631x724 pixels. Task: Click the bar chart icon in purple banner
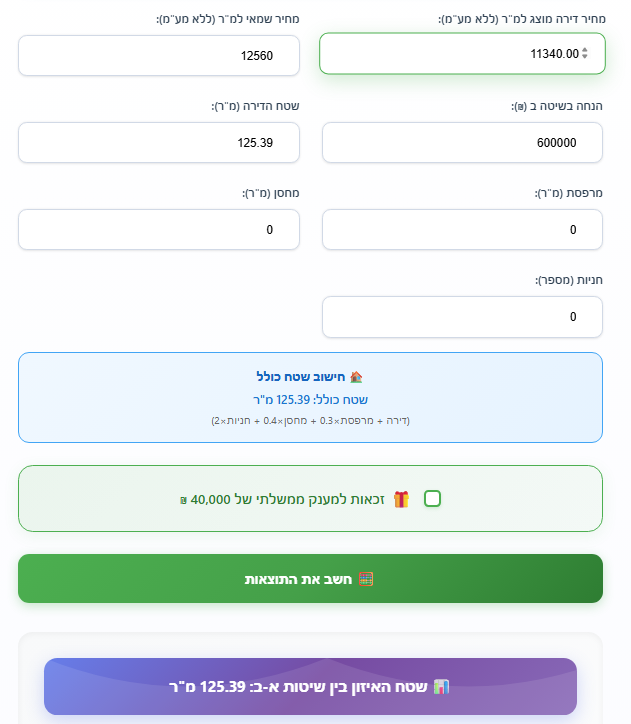[x=441, y=686]
